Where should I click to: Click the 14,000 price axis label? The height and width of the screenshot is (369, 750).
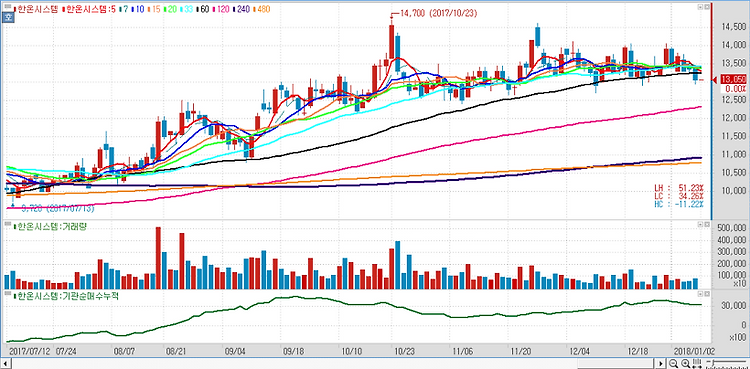[x=733, y=45]
